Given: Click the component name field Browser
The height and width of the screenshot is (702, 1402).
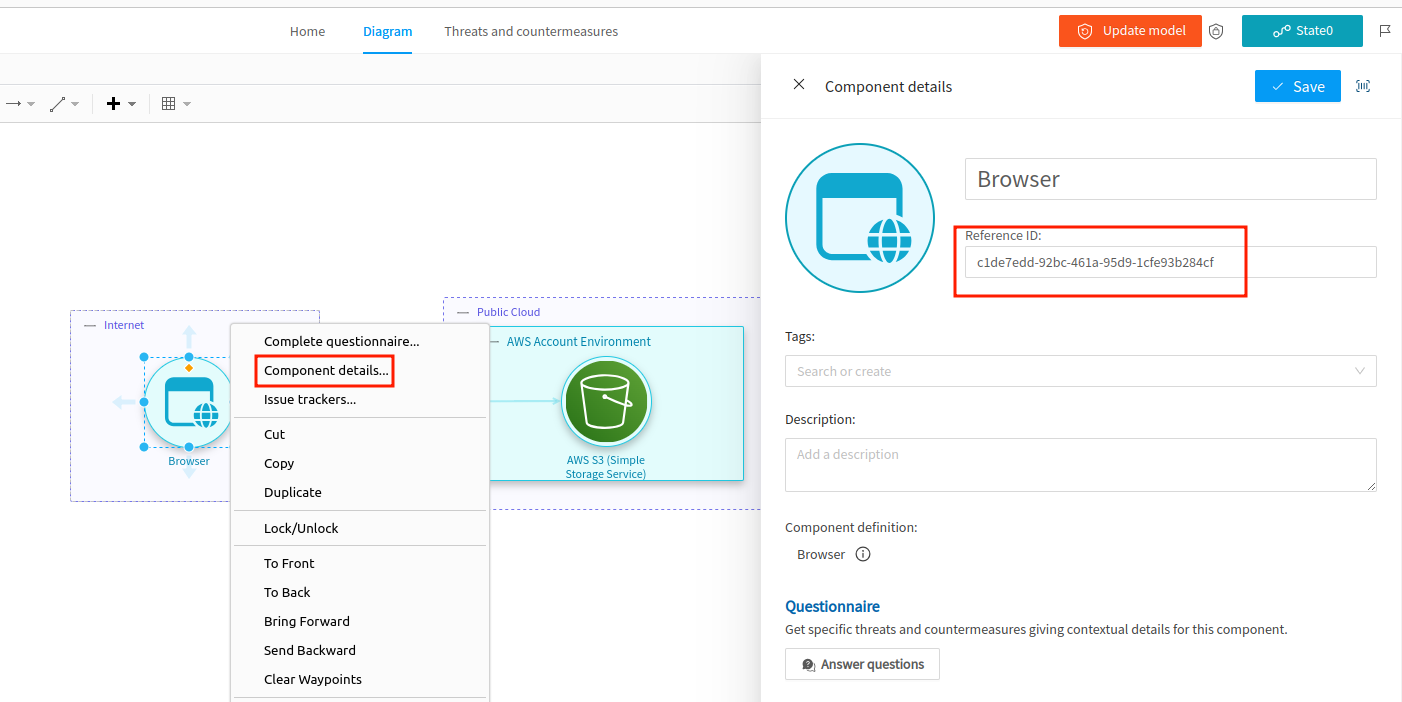Looking at the screenshot, I should [x=1171, y=179].
